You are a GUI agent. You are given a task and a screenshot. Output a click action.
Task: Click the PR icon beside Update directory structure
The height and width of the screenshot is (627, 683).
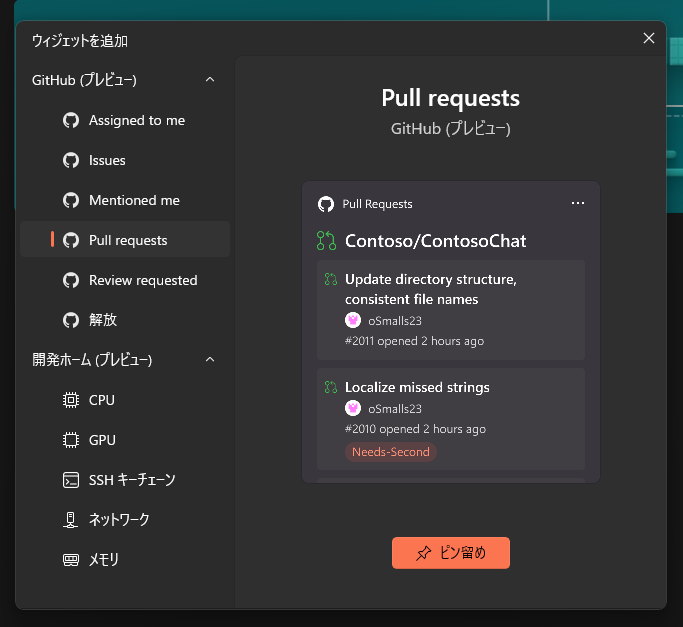pos(331,279)
